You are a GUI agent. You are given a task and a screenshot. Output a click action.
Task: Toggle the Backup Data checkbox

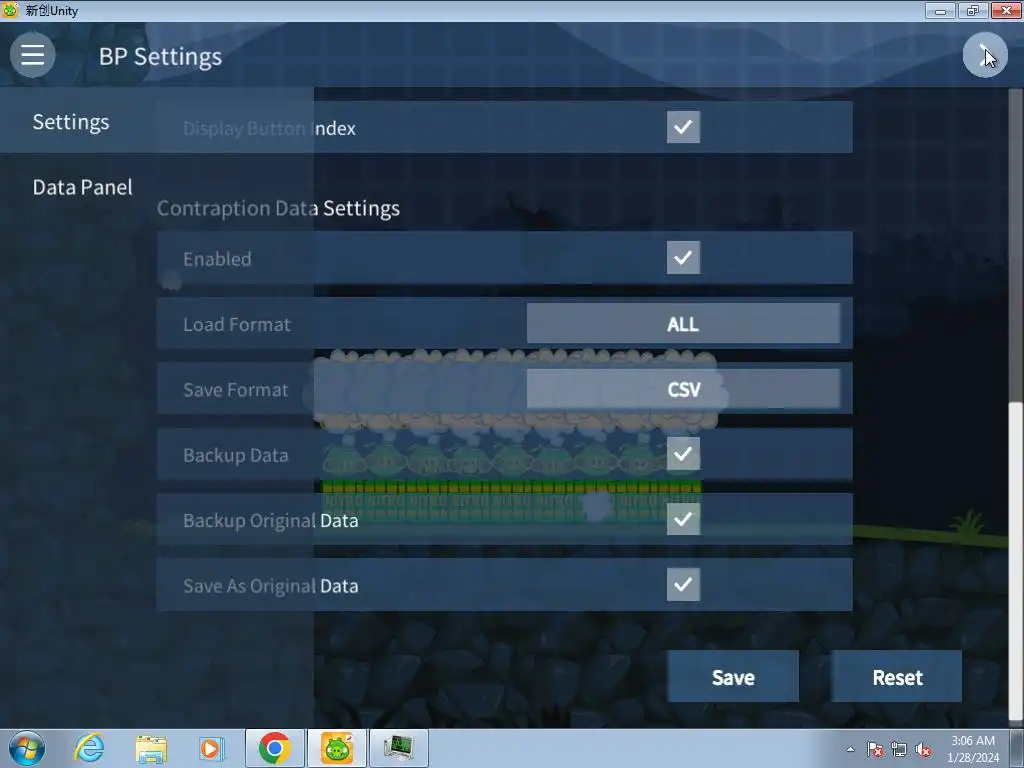click(683, 453)
